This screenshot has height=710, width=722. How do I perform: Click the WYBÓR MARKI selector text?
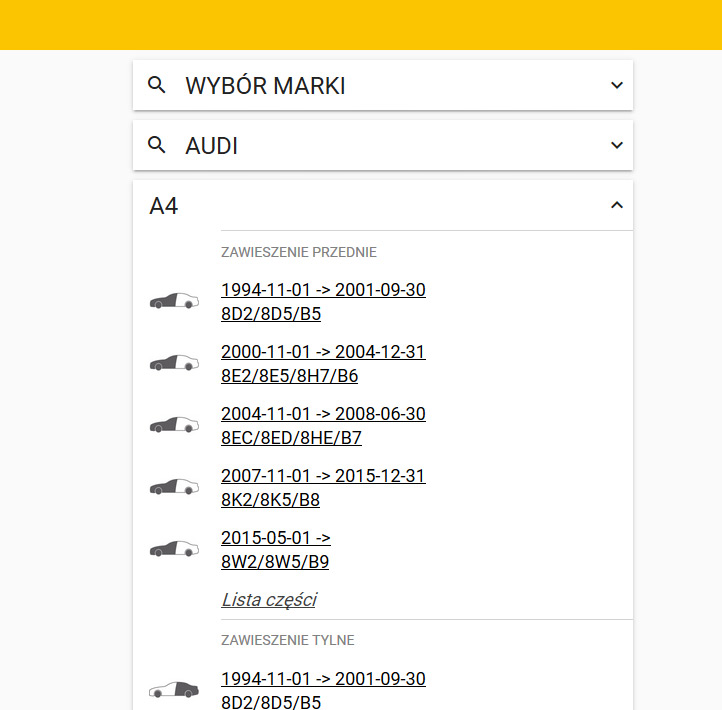tap(265, 86)
